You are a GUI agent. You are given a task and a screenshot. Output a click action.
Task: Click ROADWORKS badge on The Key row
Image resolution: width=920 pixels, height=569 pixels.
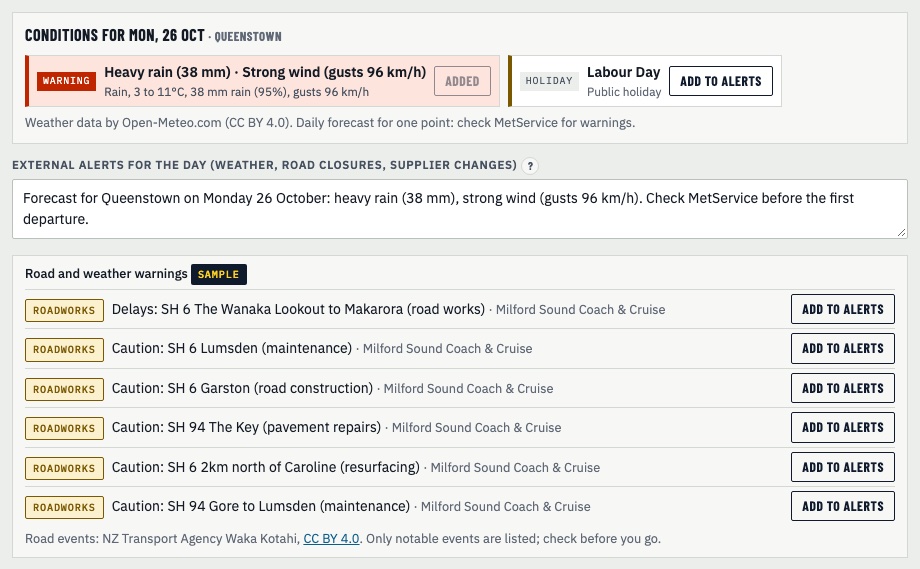pos(64,429)
